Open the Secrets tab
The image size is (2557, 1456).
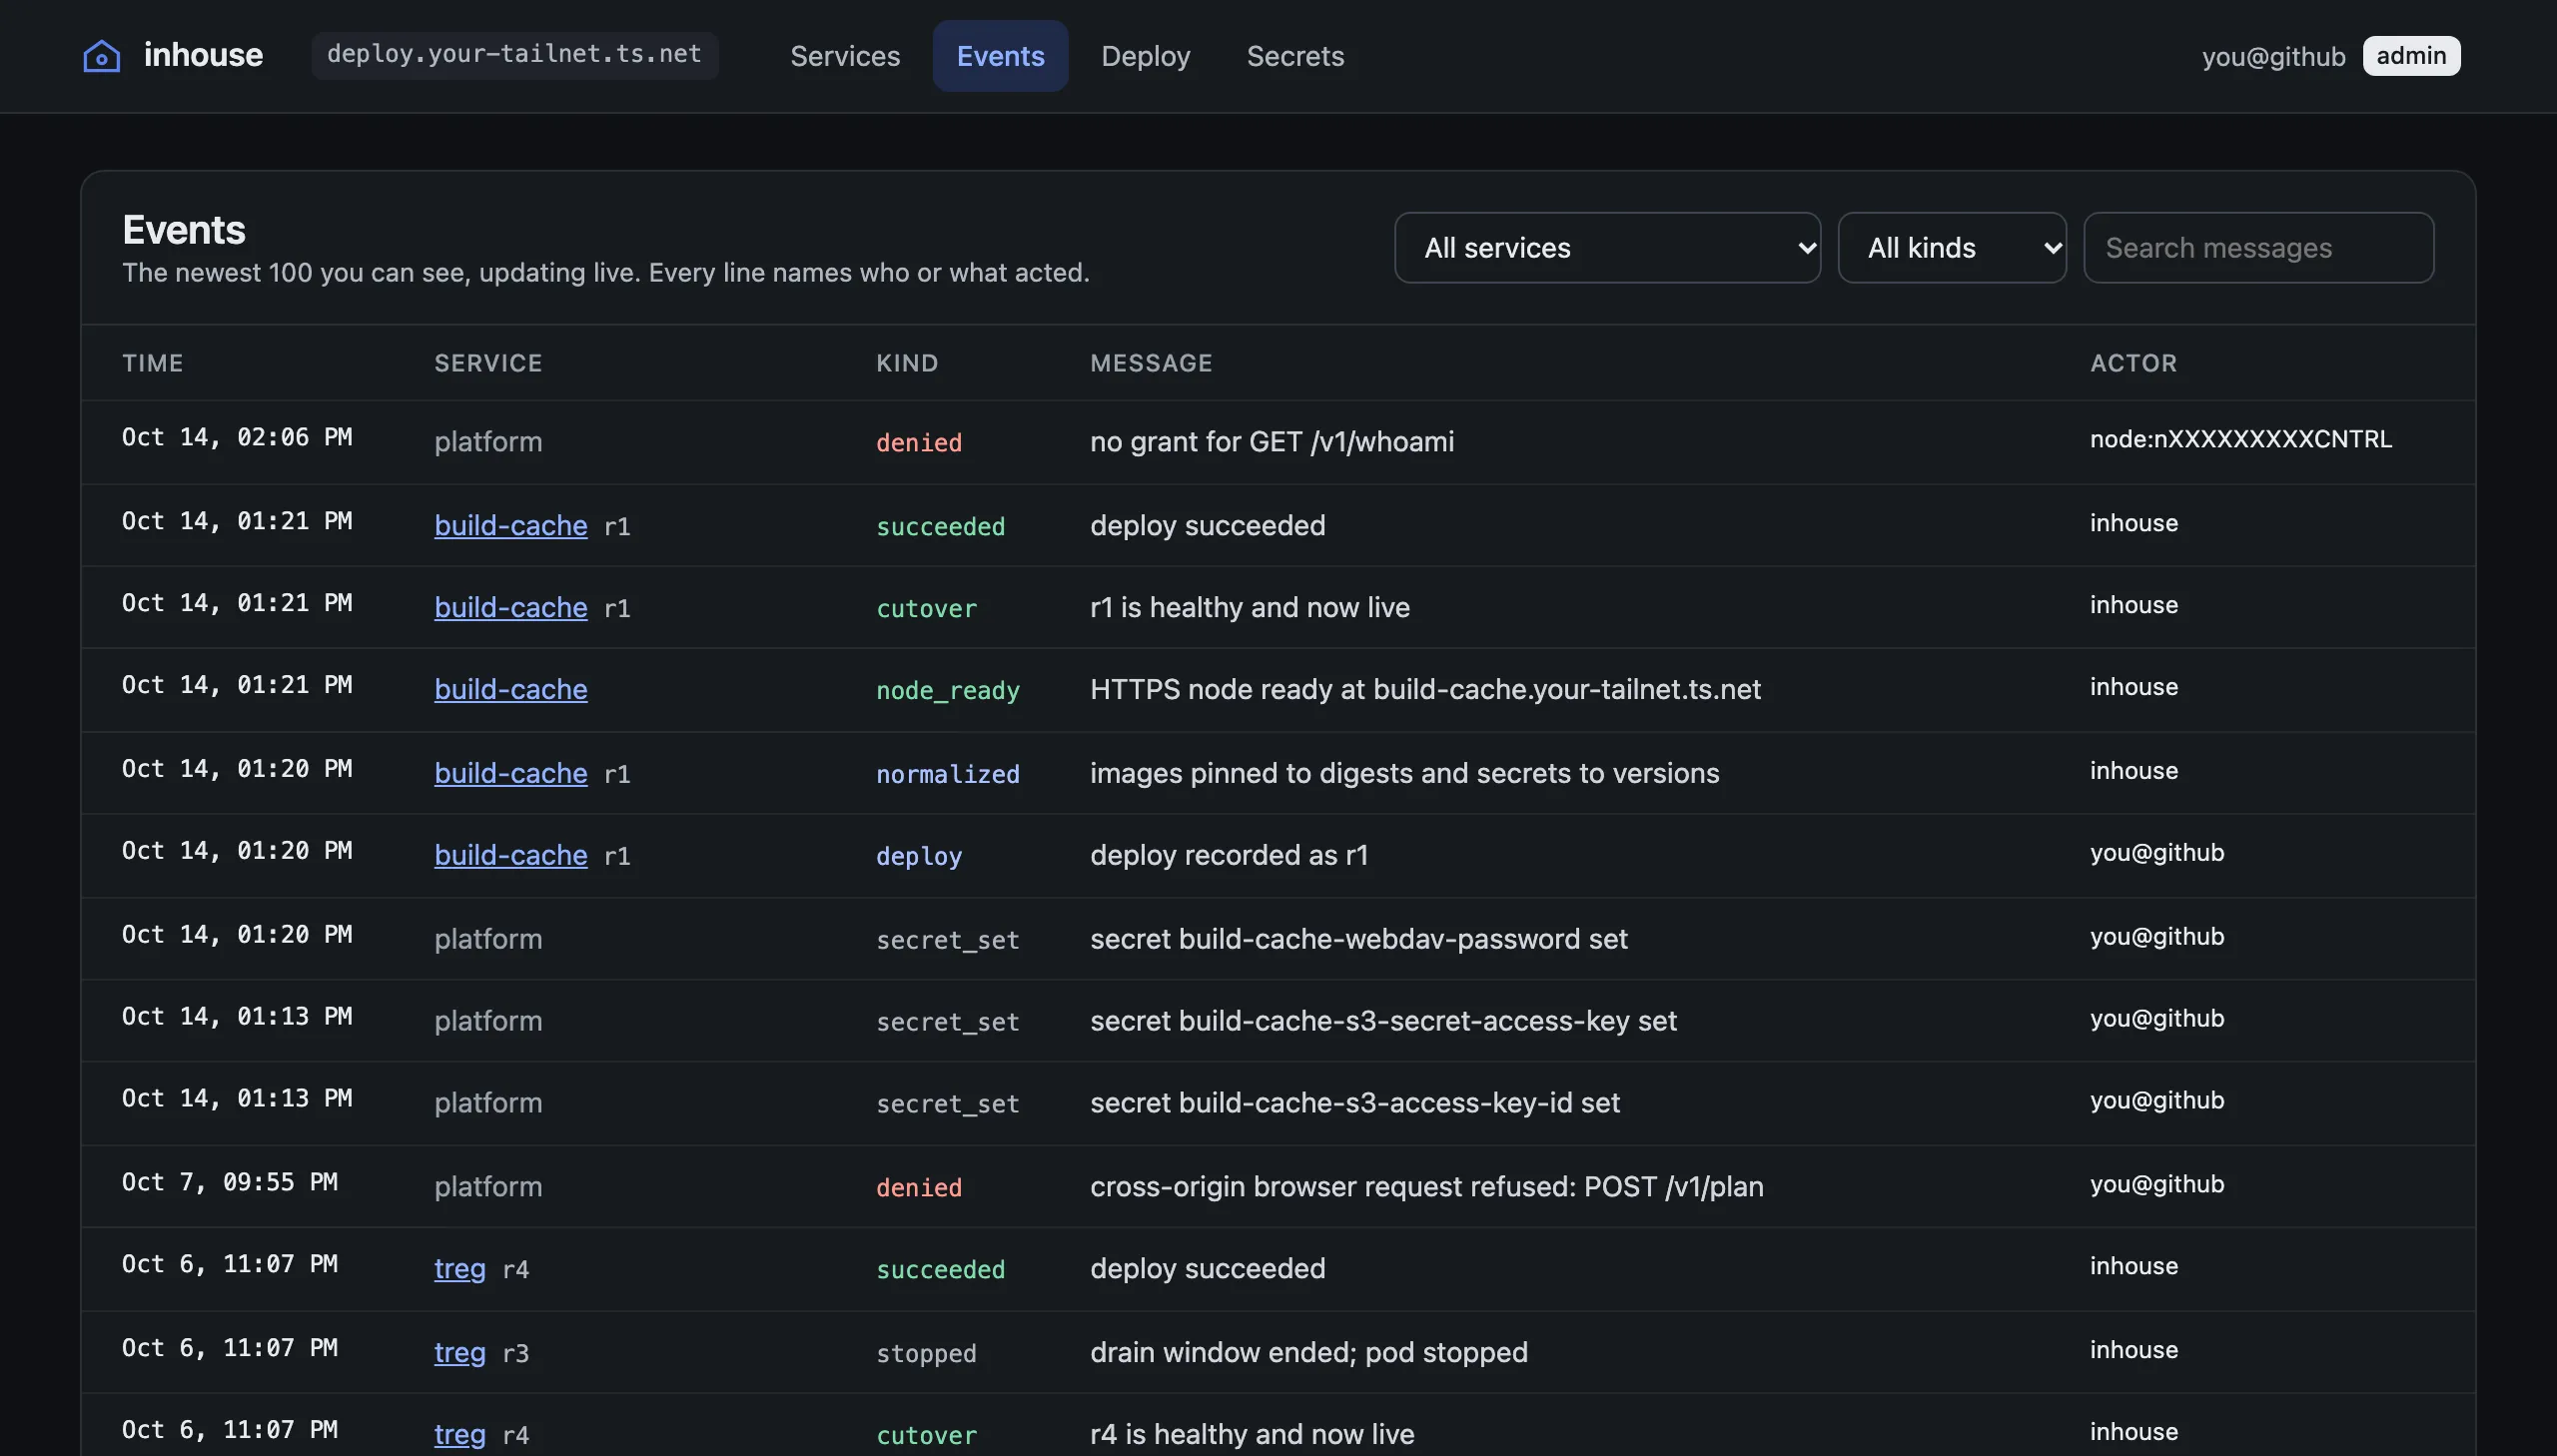point(1295,56)
